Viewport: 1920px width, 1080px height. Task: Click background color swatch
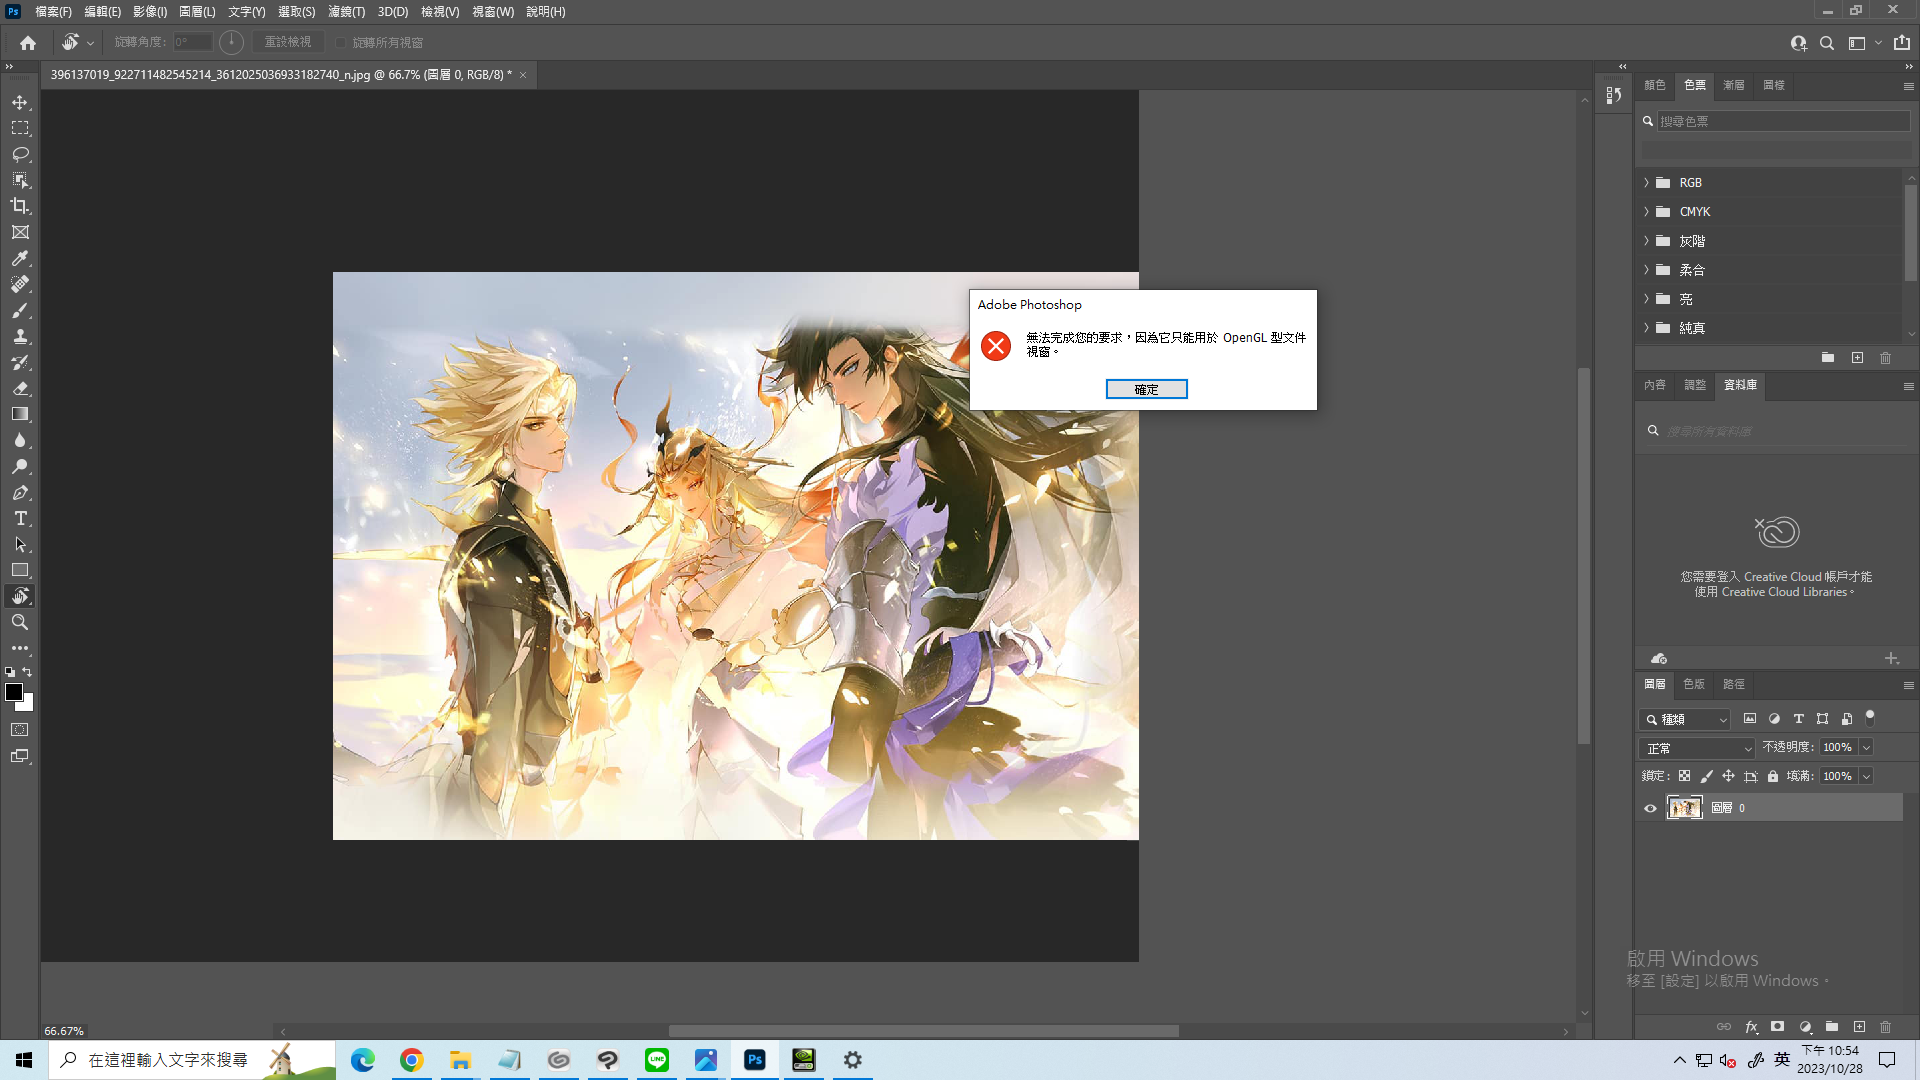point(28,706)
